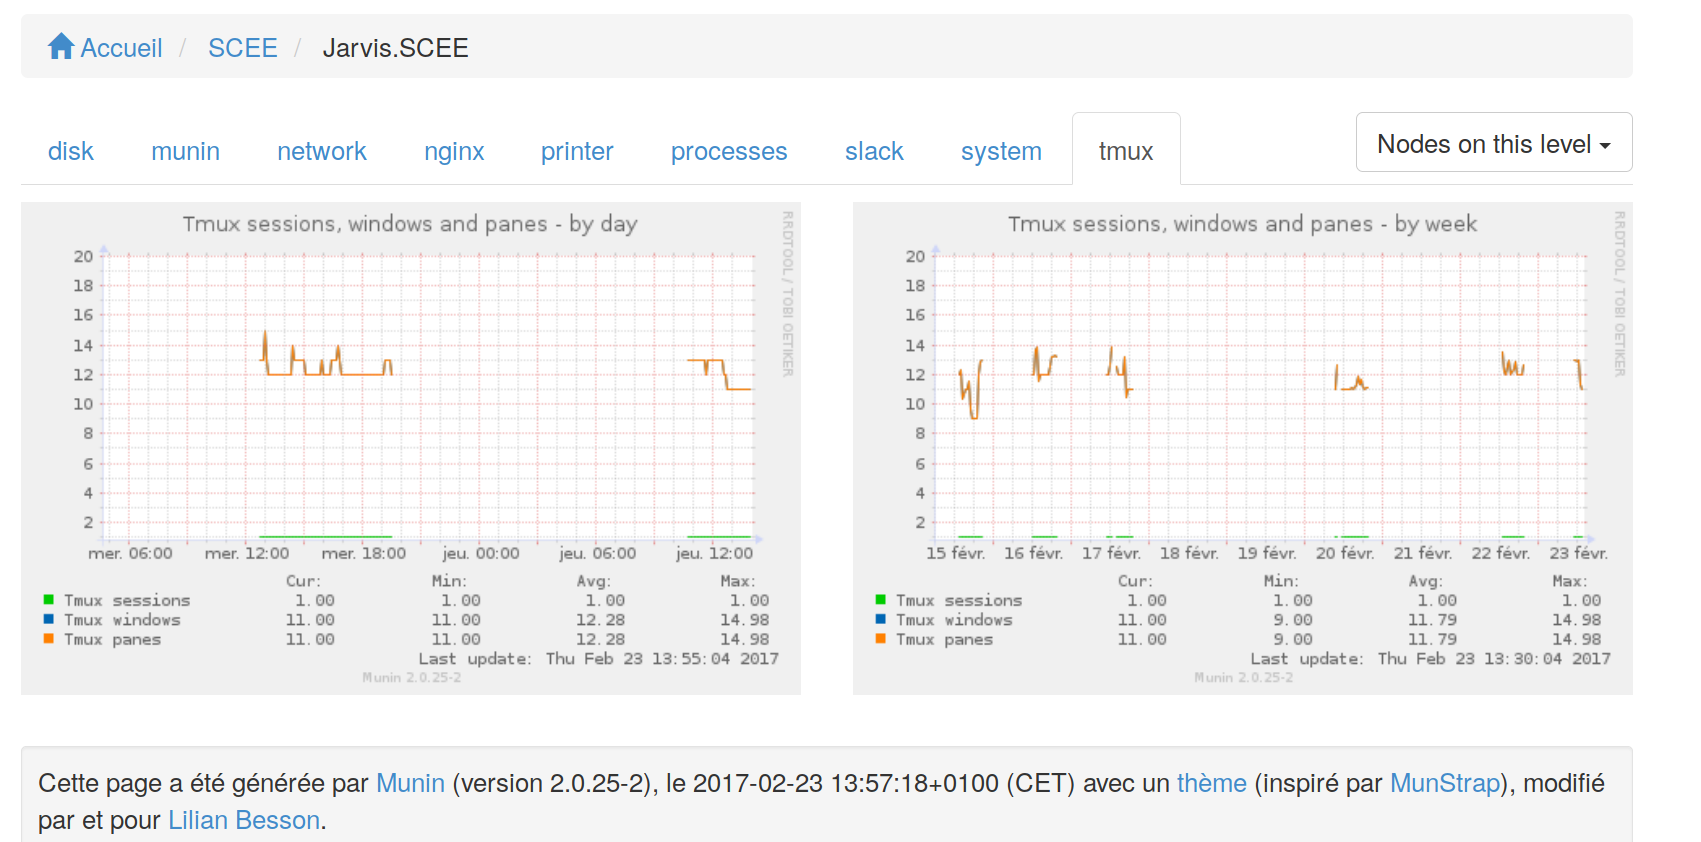Image resolution: width=1701 pixels, height=842 pixels.
Task: Click the home icon beside Accueil
Action: pyautogui.click(x=61, y=47)
